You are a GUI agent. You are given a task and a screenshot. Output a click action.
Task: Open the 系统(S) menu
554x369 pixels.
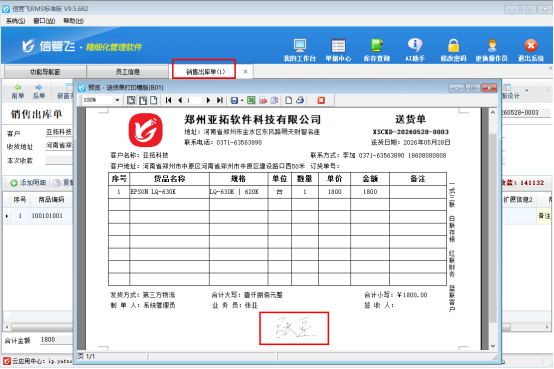[15, 21]
